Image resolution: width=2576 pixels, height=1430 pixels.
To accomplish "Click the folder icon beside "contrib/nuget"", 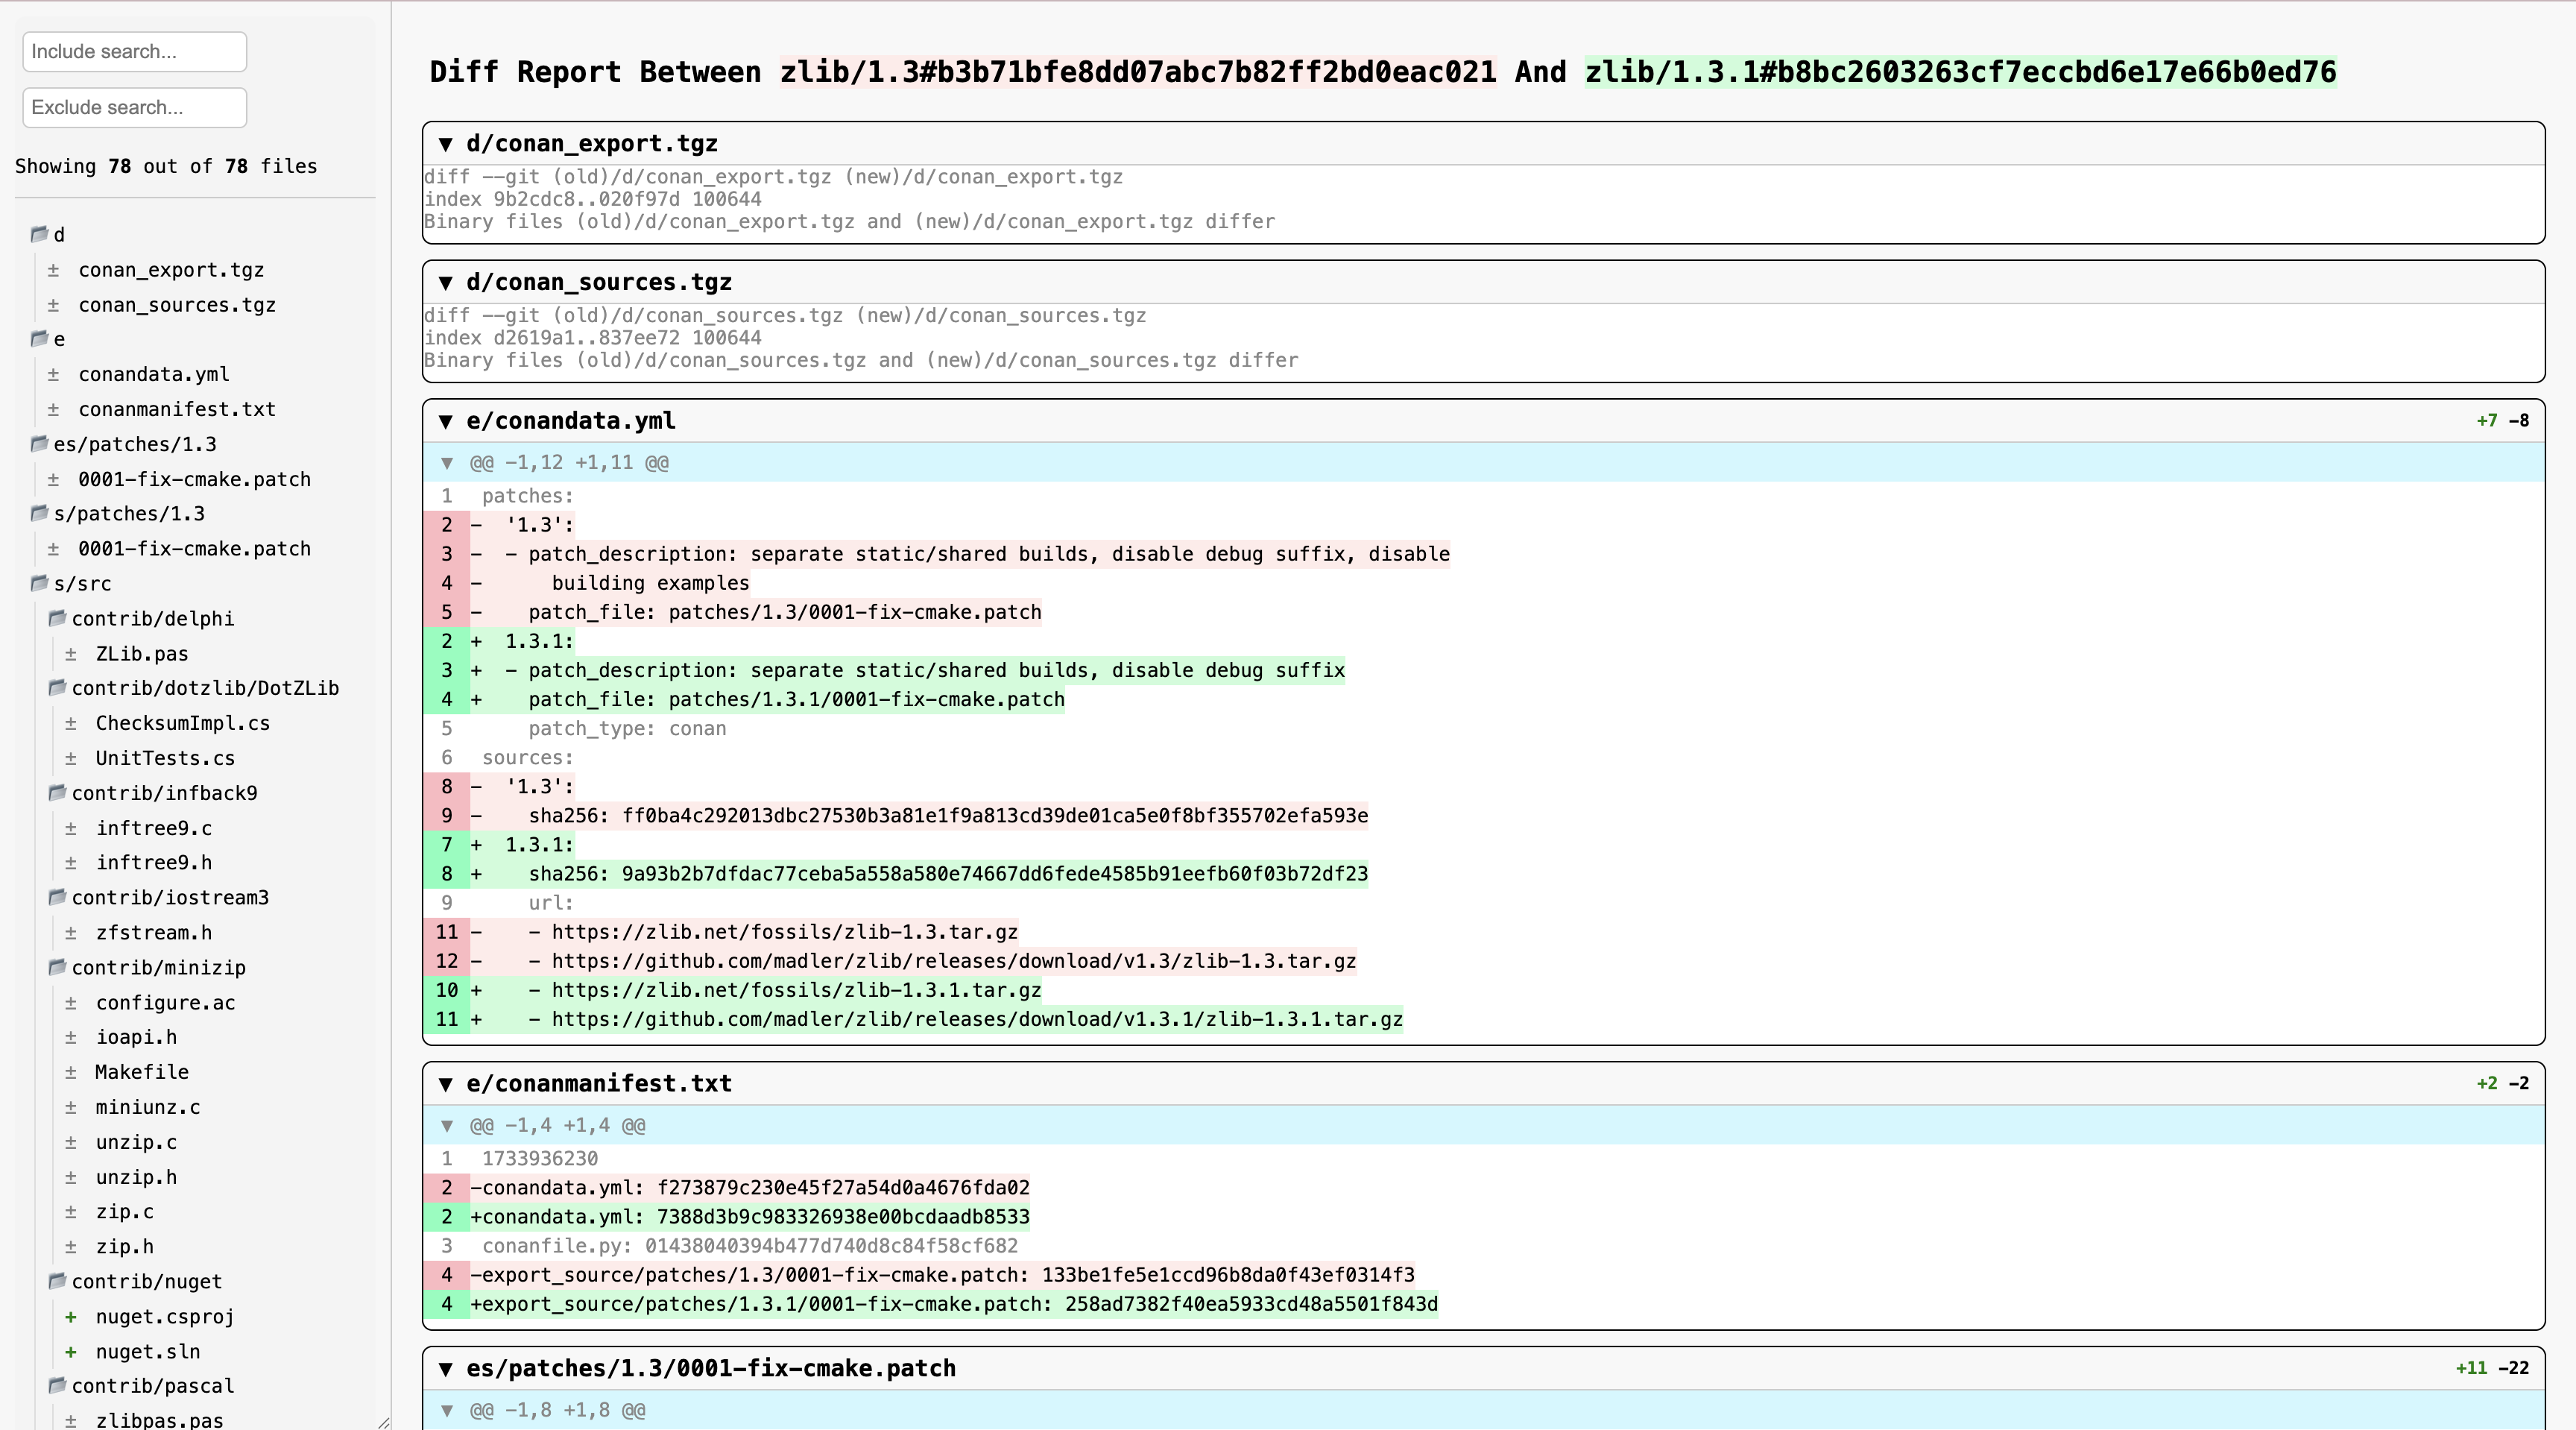I will tap(57, 1281).
